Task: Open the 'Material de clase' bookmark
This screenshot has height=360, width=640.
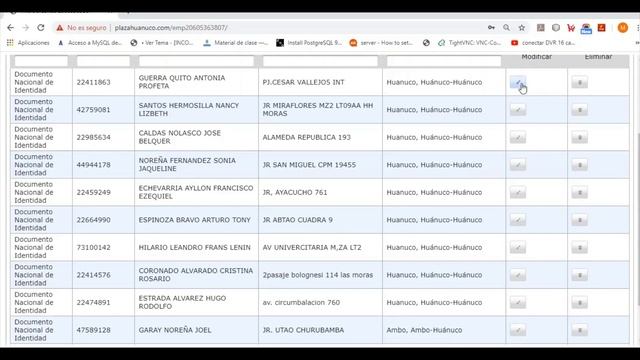Action: pos(236,43)
